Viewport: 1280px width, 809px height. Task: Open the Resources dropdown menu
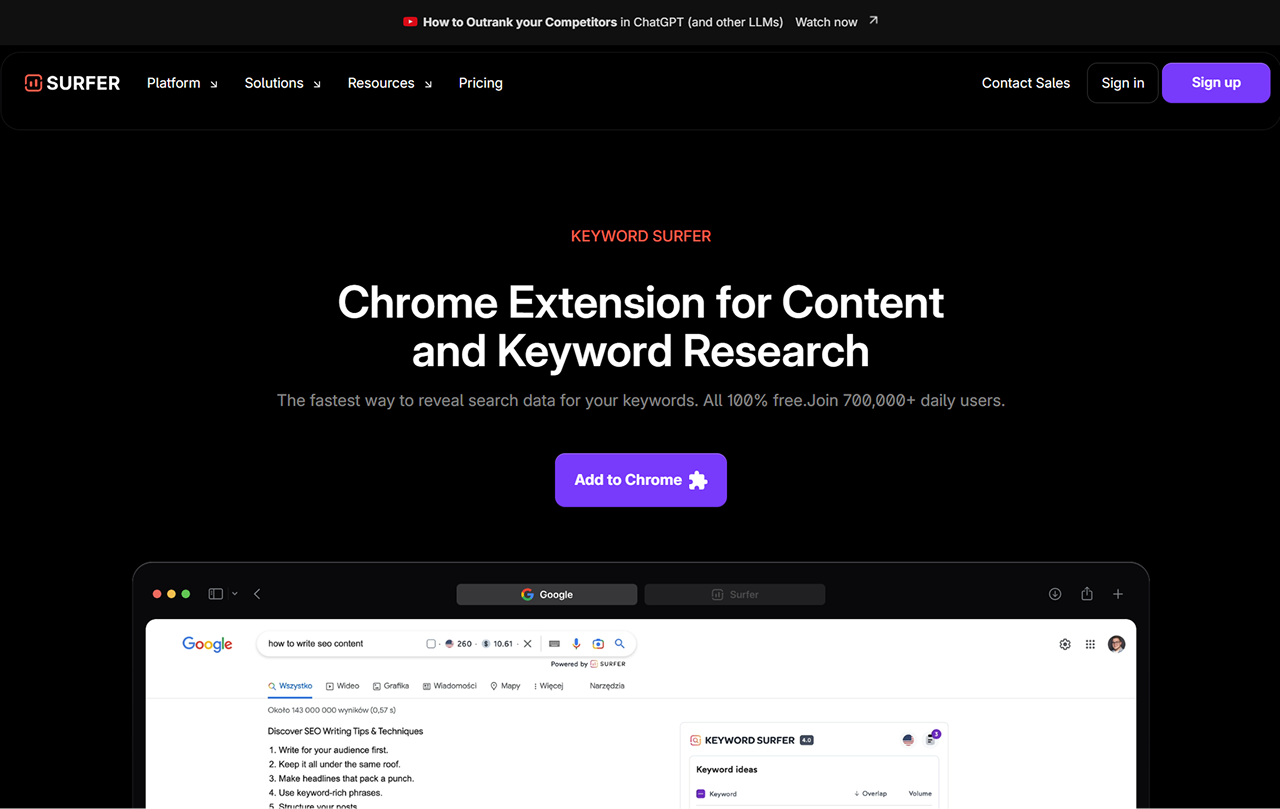(390, 83)
